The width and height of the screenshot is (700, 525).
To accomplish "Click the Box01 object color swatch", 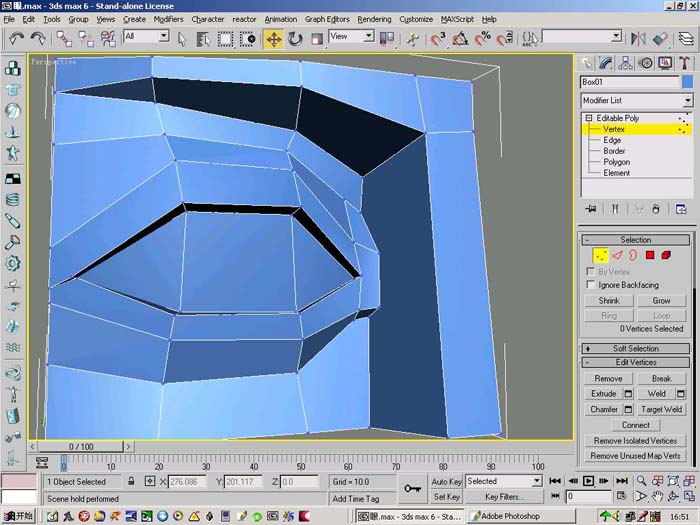I will click(x=688, y=82).
